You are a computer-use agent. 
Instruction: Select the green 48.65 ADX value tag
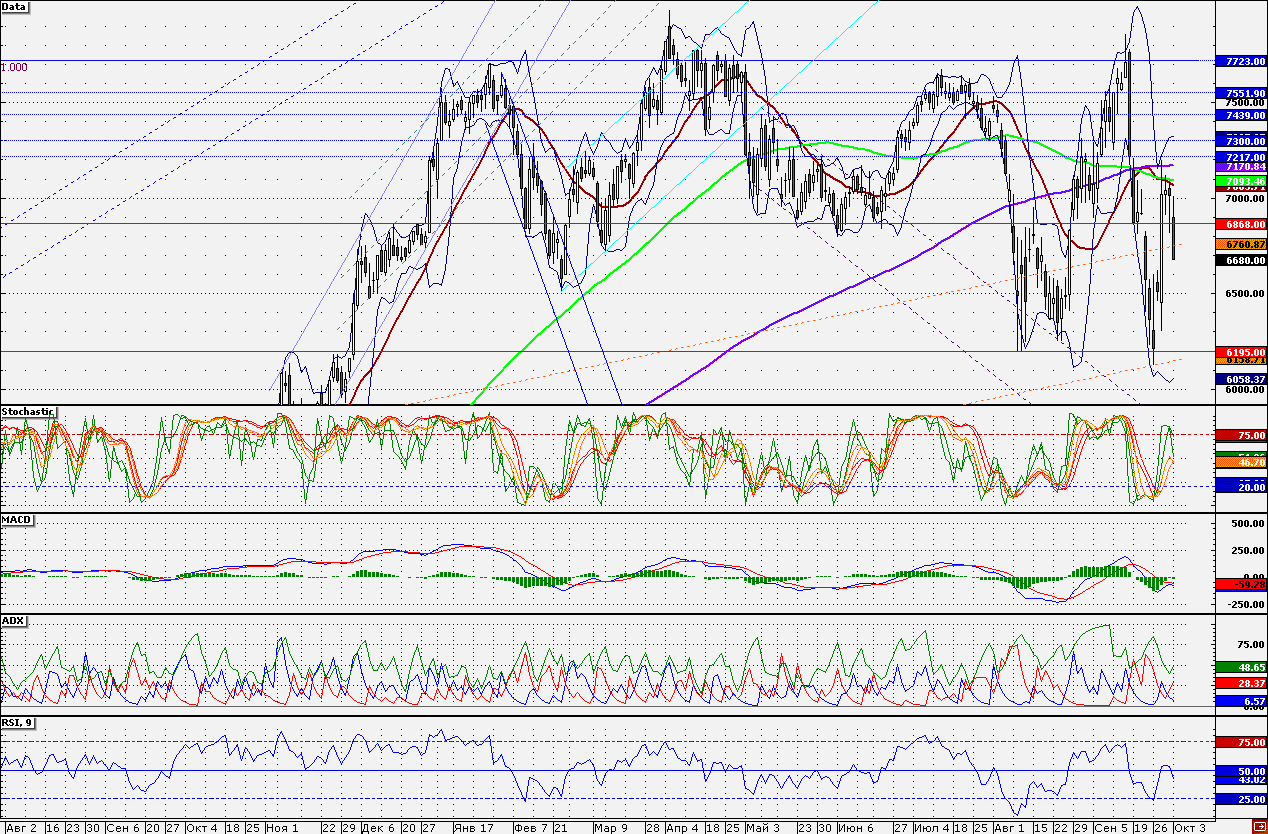pyautogui.click(x=1238, y=666)
